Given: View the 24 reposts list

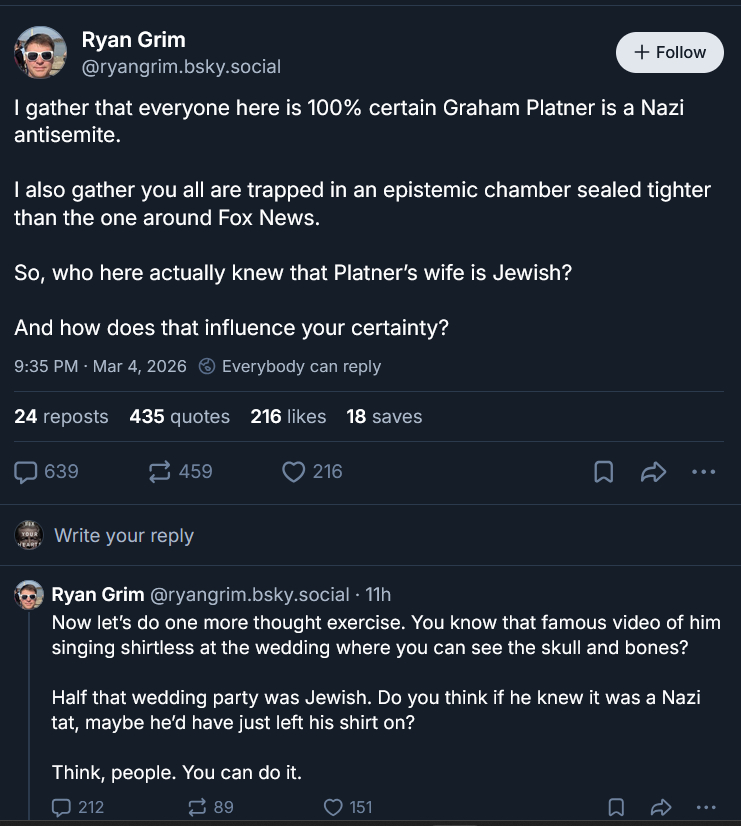Looking at the screenshot, I should tap(61, 417).
